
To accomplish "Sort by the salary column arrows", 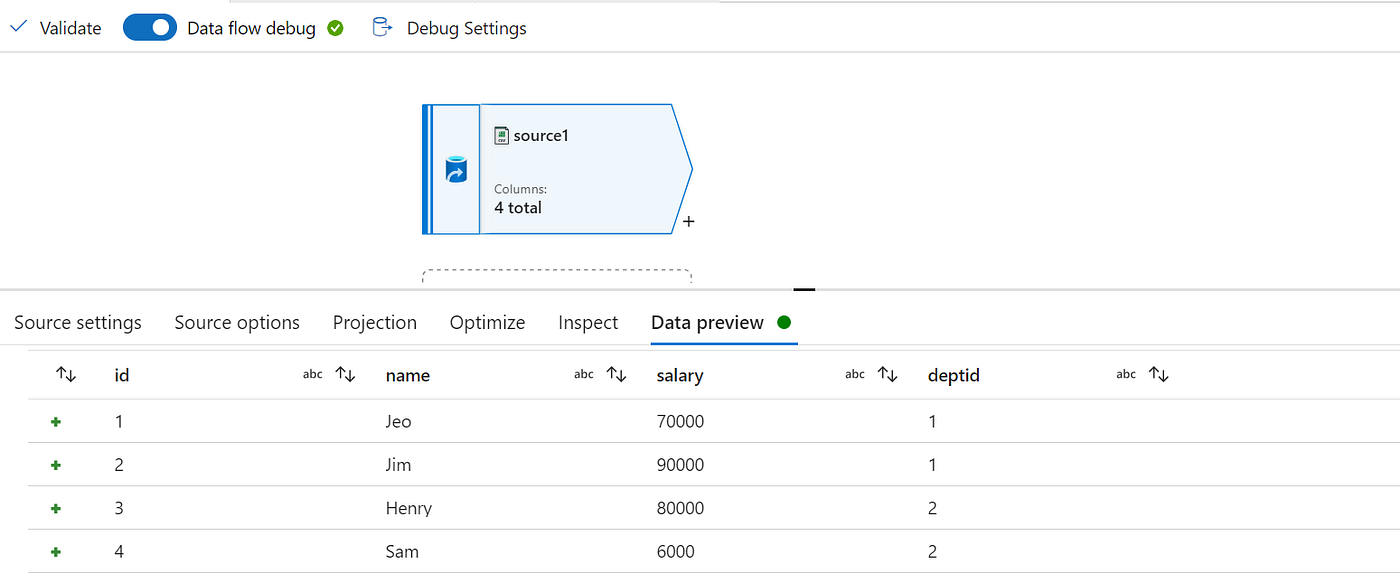I will pyautogui.click(x=887, y=375).
